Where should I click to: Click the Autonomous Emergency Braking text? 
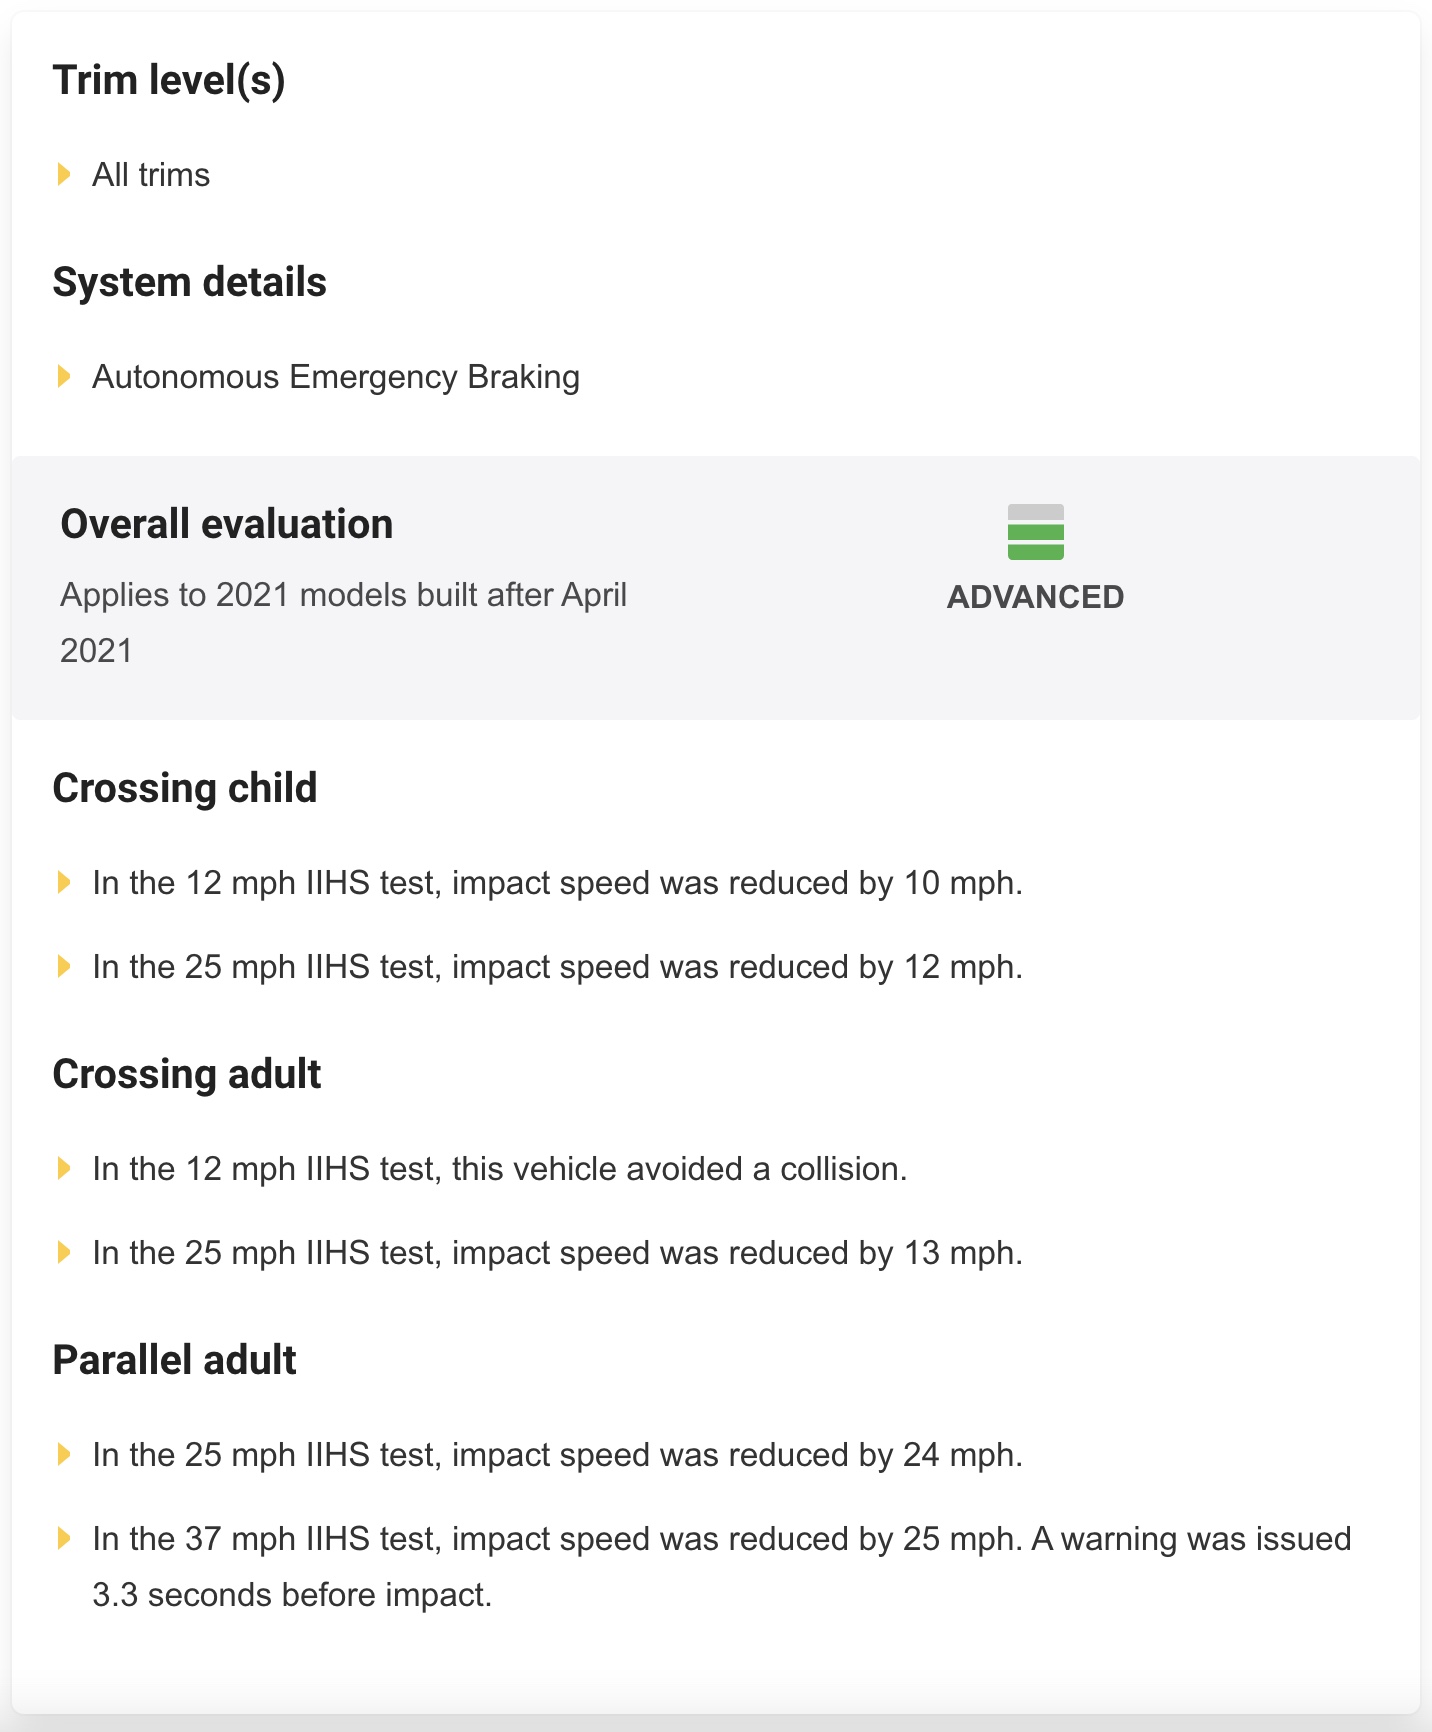tap(336, 377)
